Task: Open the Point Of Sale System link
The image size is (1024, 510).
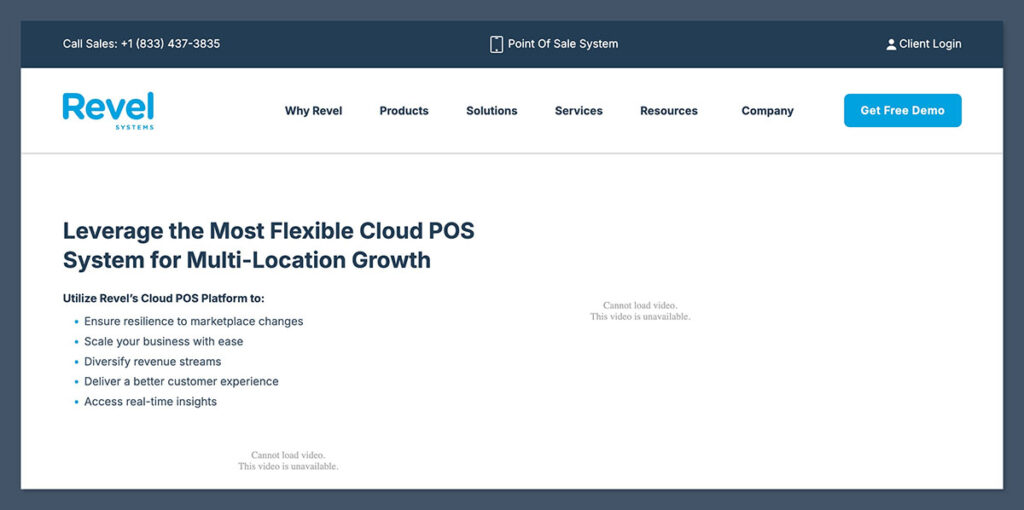Action: point(562,44)
